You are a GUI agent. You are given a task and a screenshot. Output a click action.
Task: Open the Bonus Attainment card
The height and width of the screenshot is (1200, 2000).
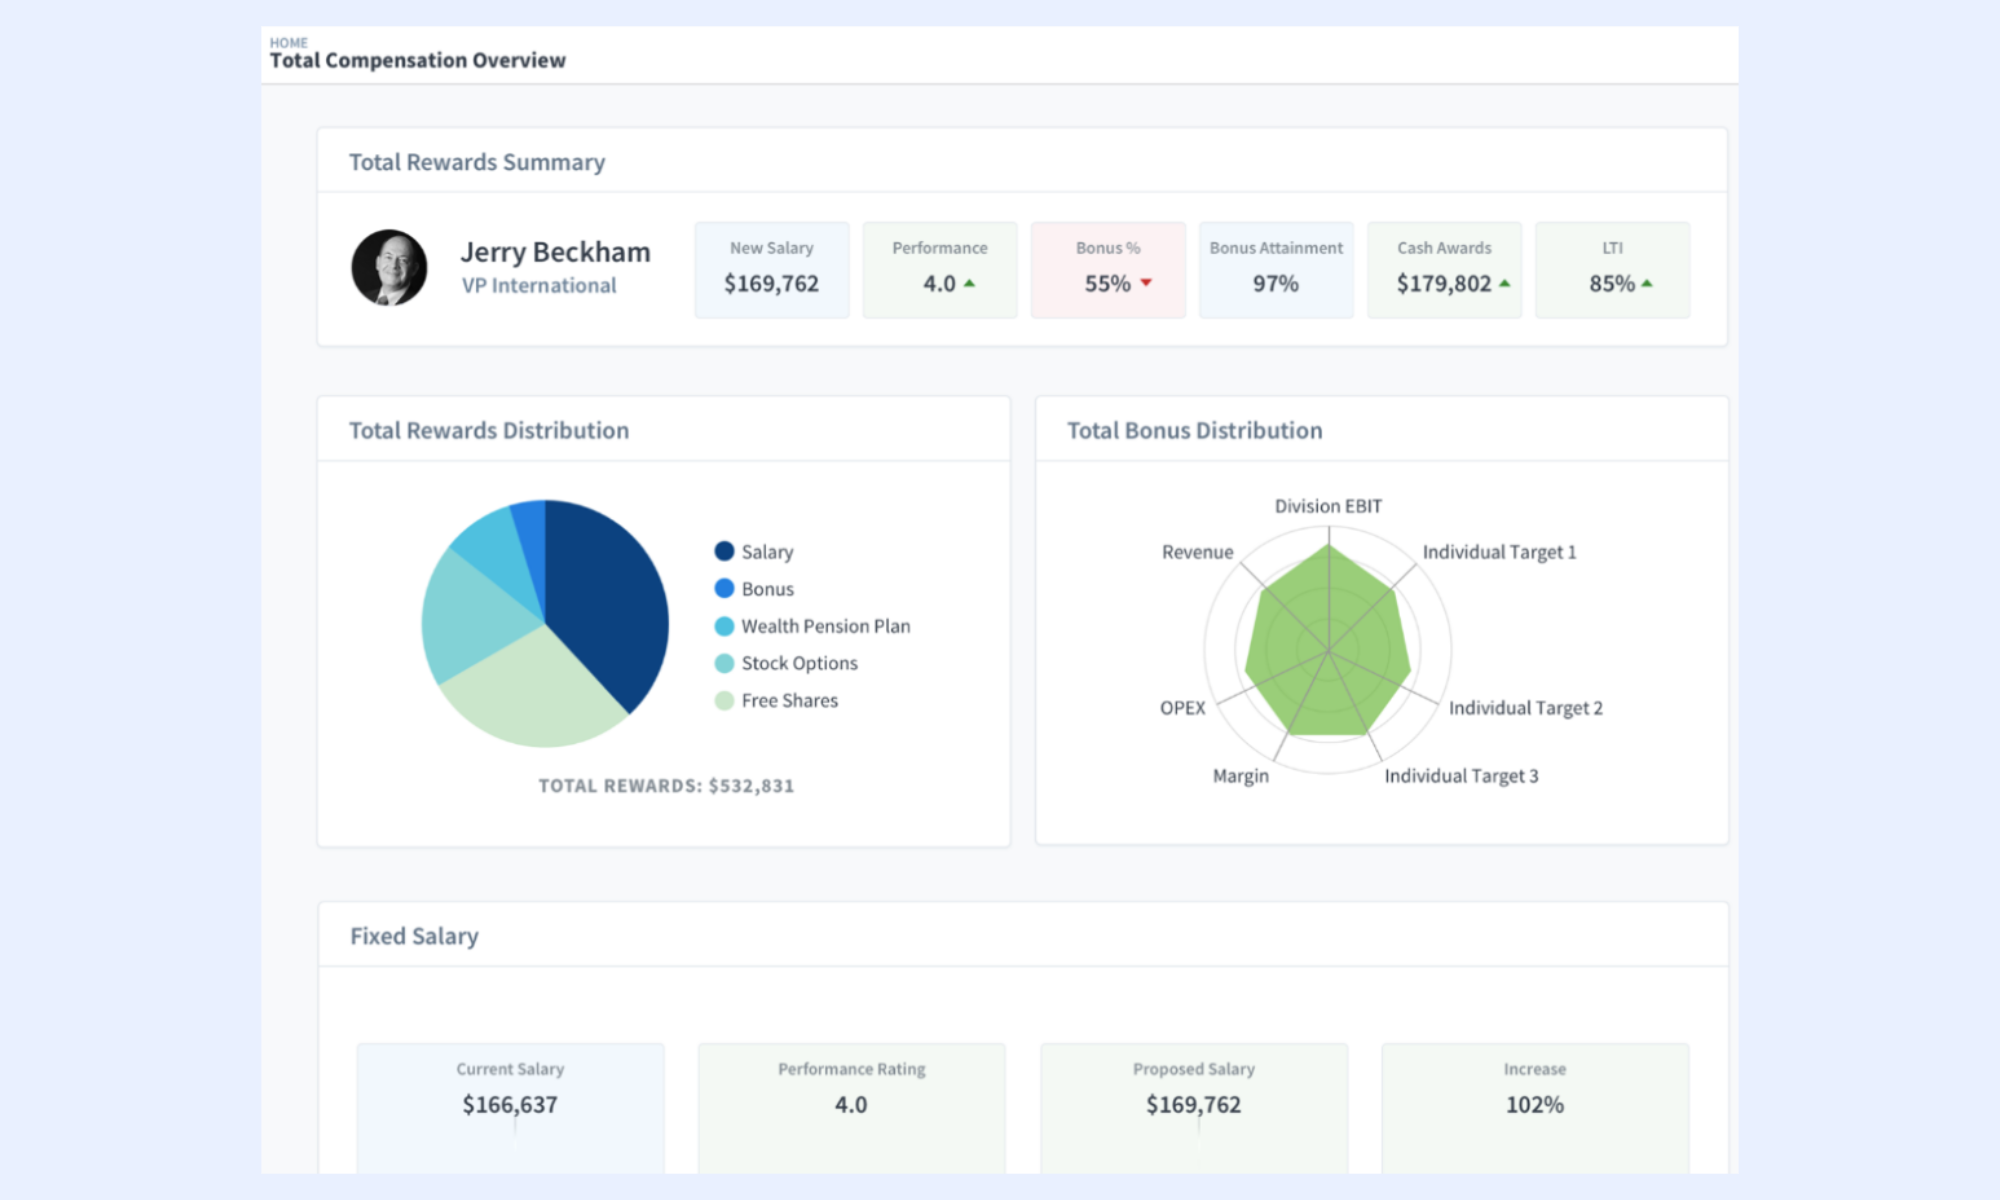point(1276,270)
